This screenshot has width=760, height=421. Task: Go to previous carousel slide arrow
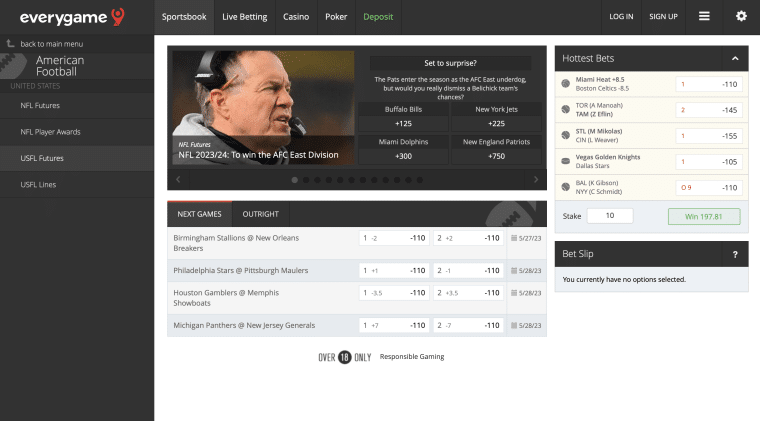coord(178,180)
